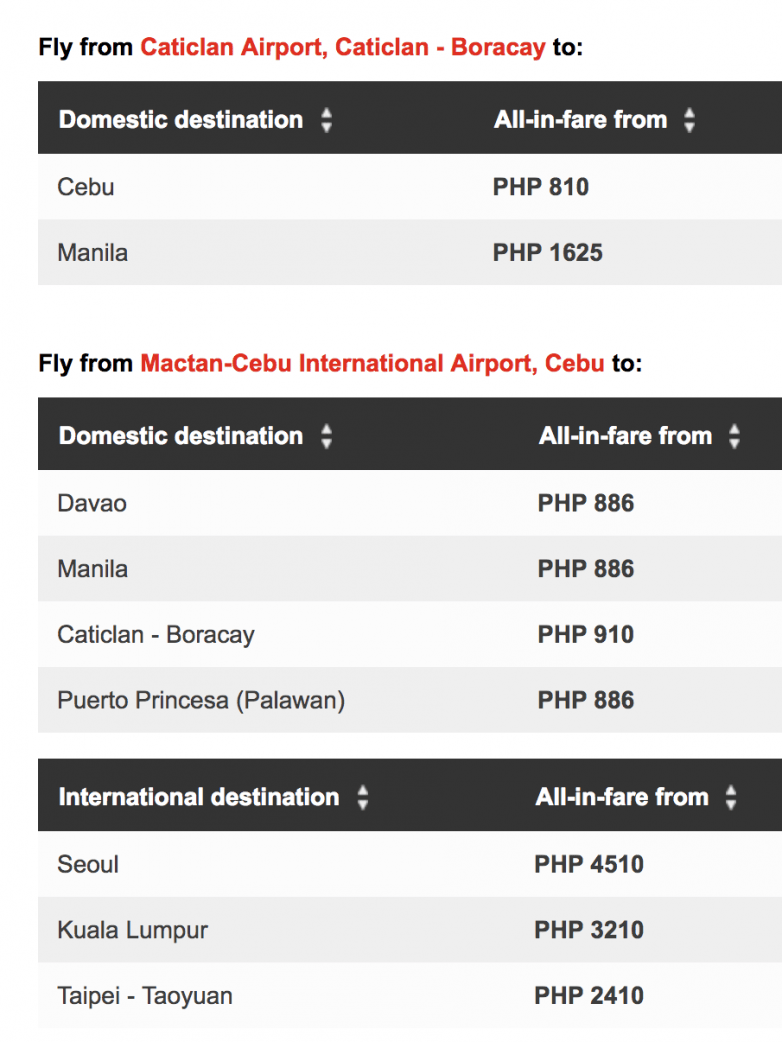This screenshot has height=1042, width=782.
Task: Select the Seoul destination row
Action: point(88,864)
